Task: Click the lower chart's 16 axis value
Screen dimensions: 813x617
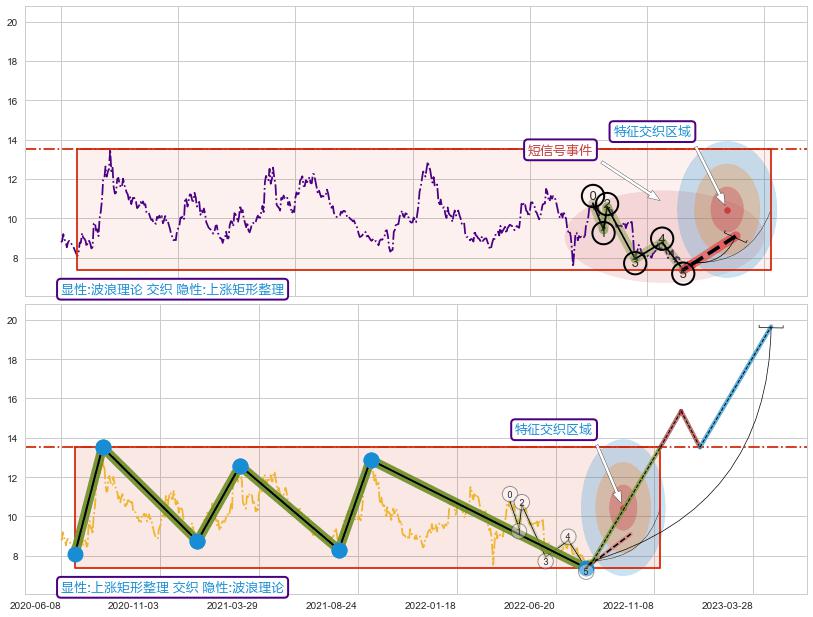Action: (x=12, y=399)
